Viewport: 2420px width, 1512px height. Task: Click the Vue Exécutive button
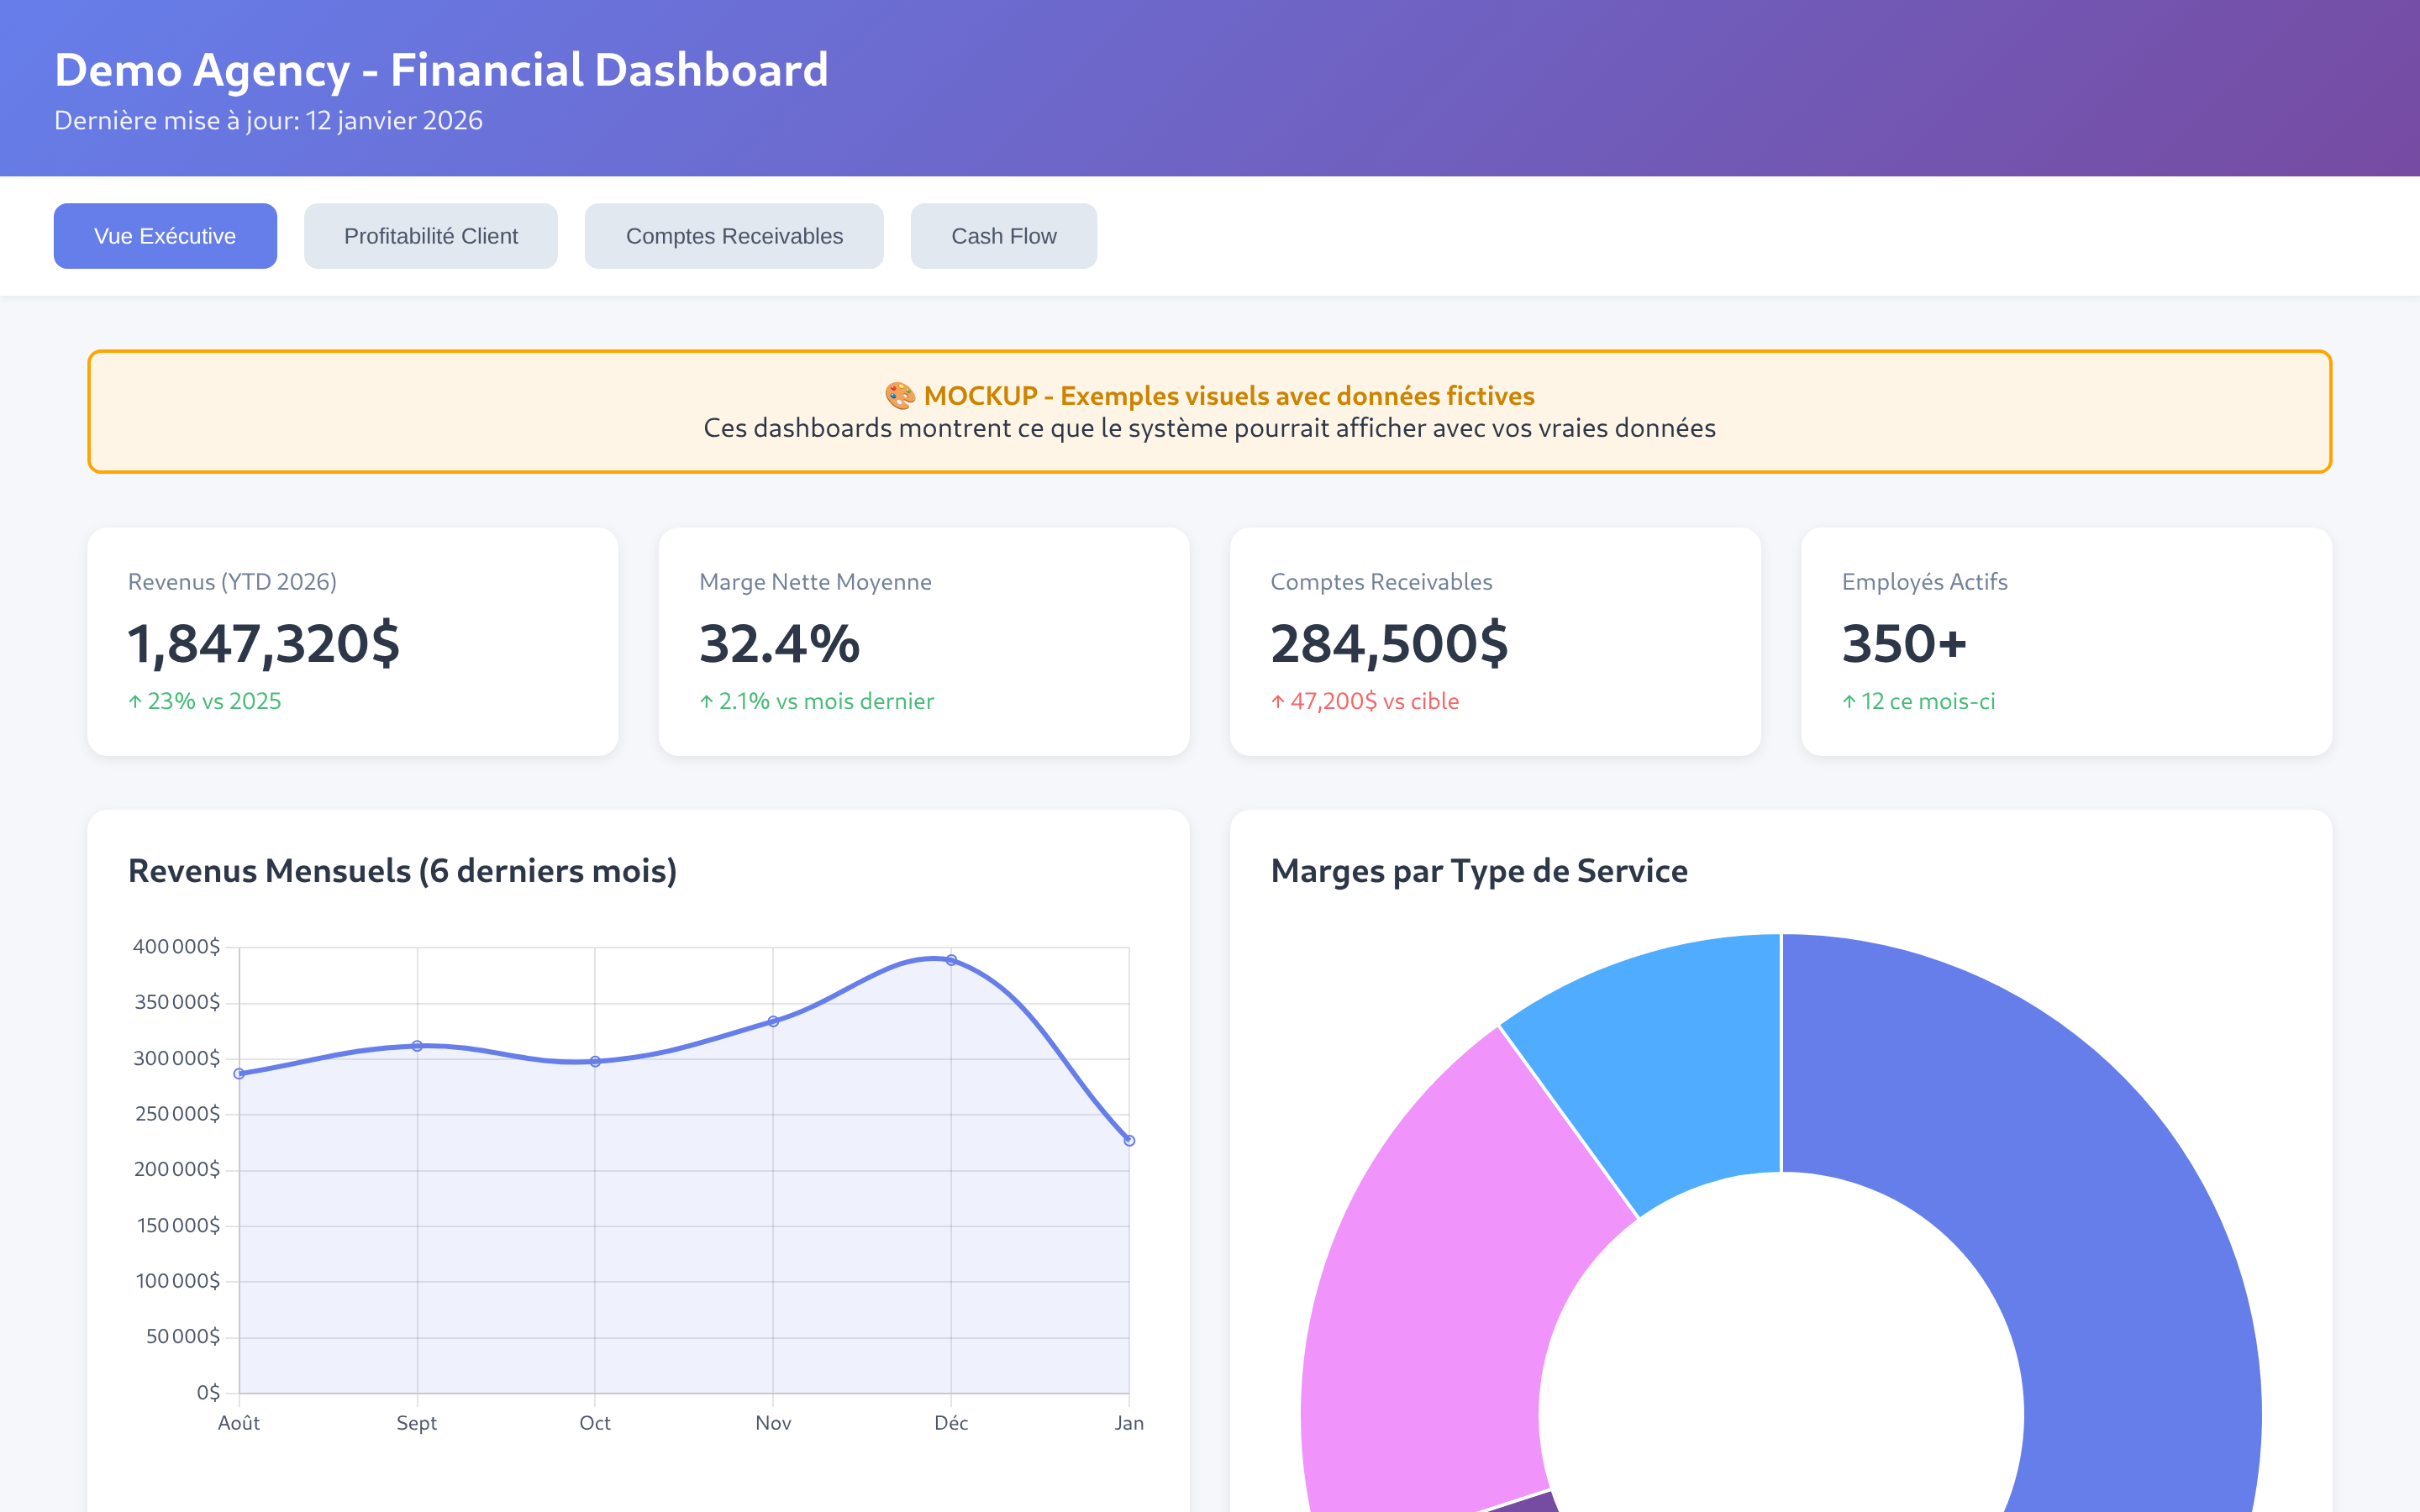click(x=165, y=236)
